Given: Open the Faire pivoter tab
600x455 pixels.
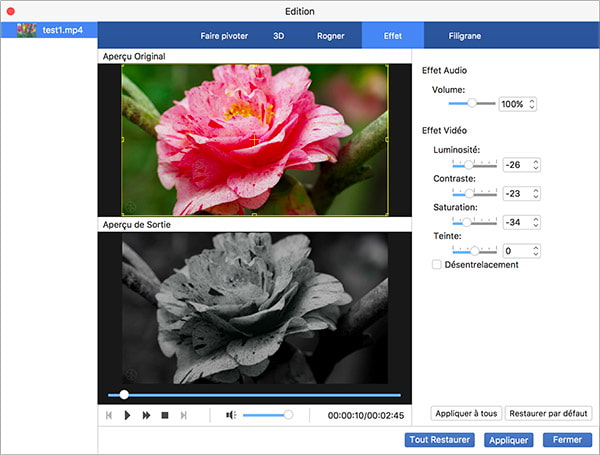Looking at the screenshot, I should point(224,36).
